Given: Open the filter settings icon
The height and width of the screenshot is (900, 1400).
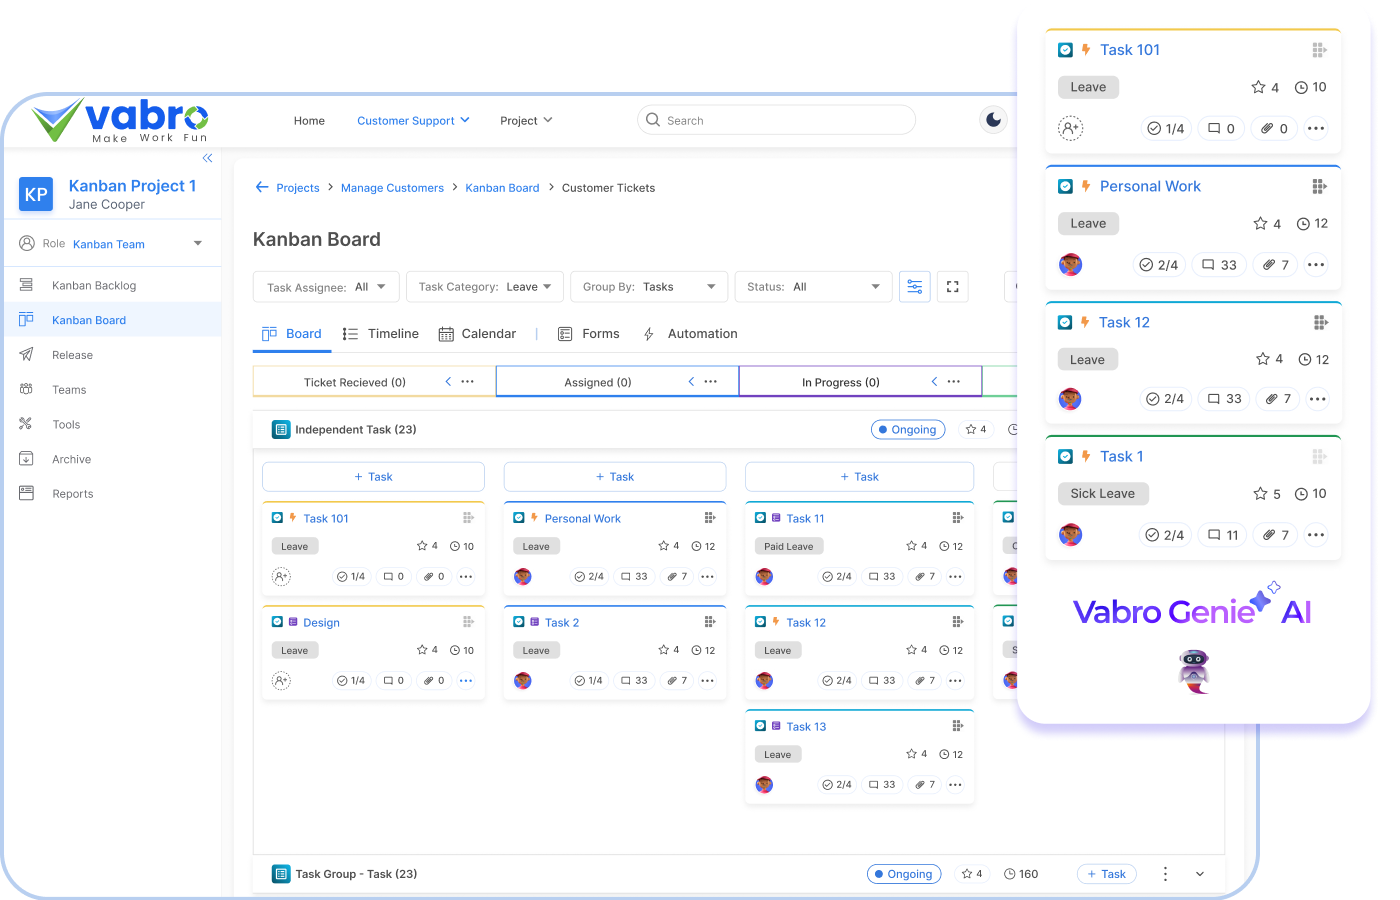Looking at the screenshot, I should [x=914, y=286].
